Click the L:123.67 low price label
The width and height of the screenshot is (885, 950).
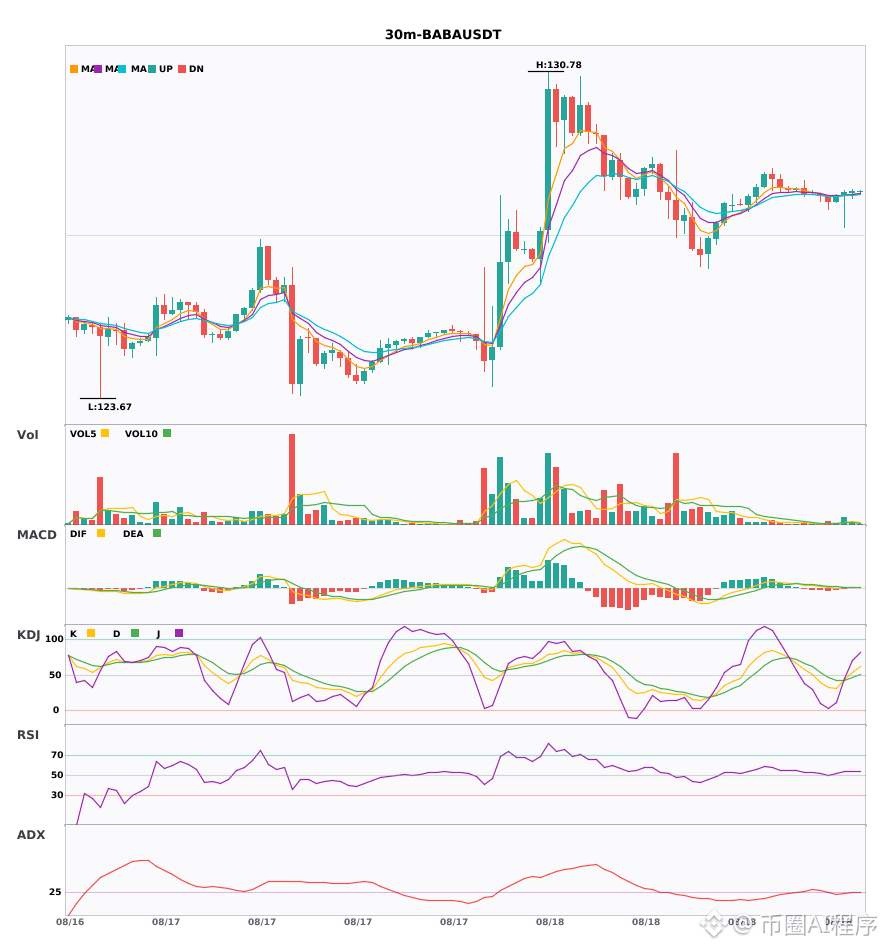pyautogui.click(x=110, y=407)
